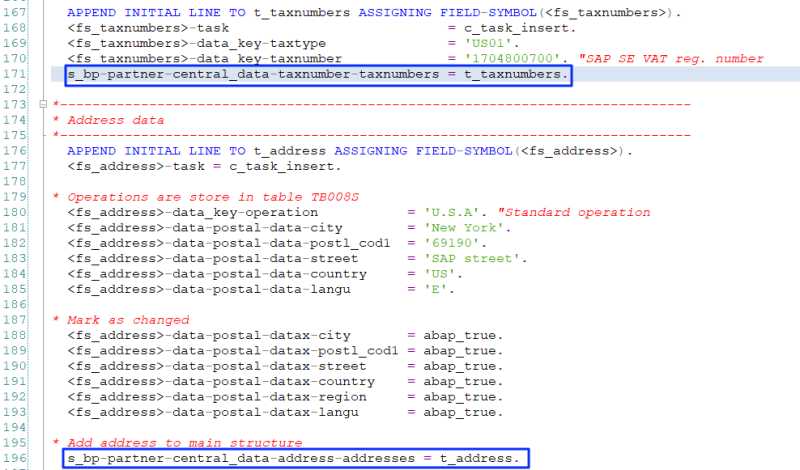Click the "* Address data" comment line
Image resolution: width=800 pixels, height=470 pixels.
coord(109,120)
